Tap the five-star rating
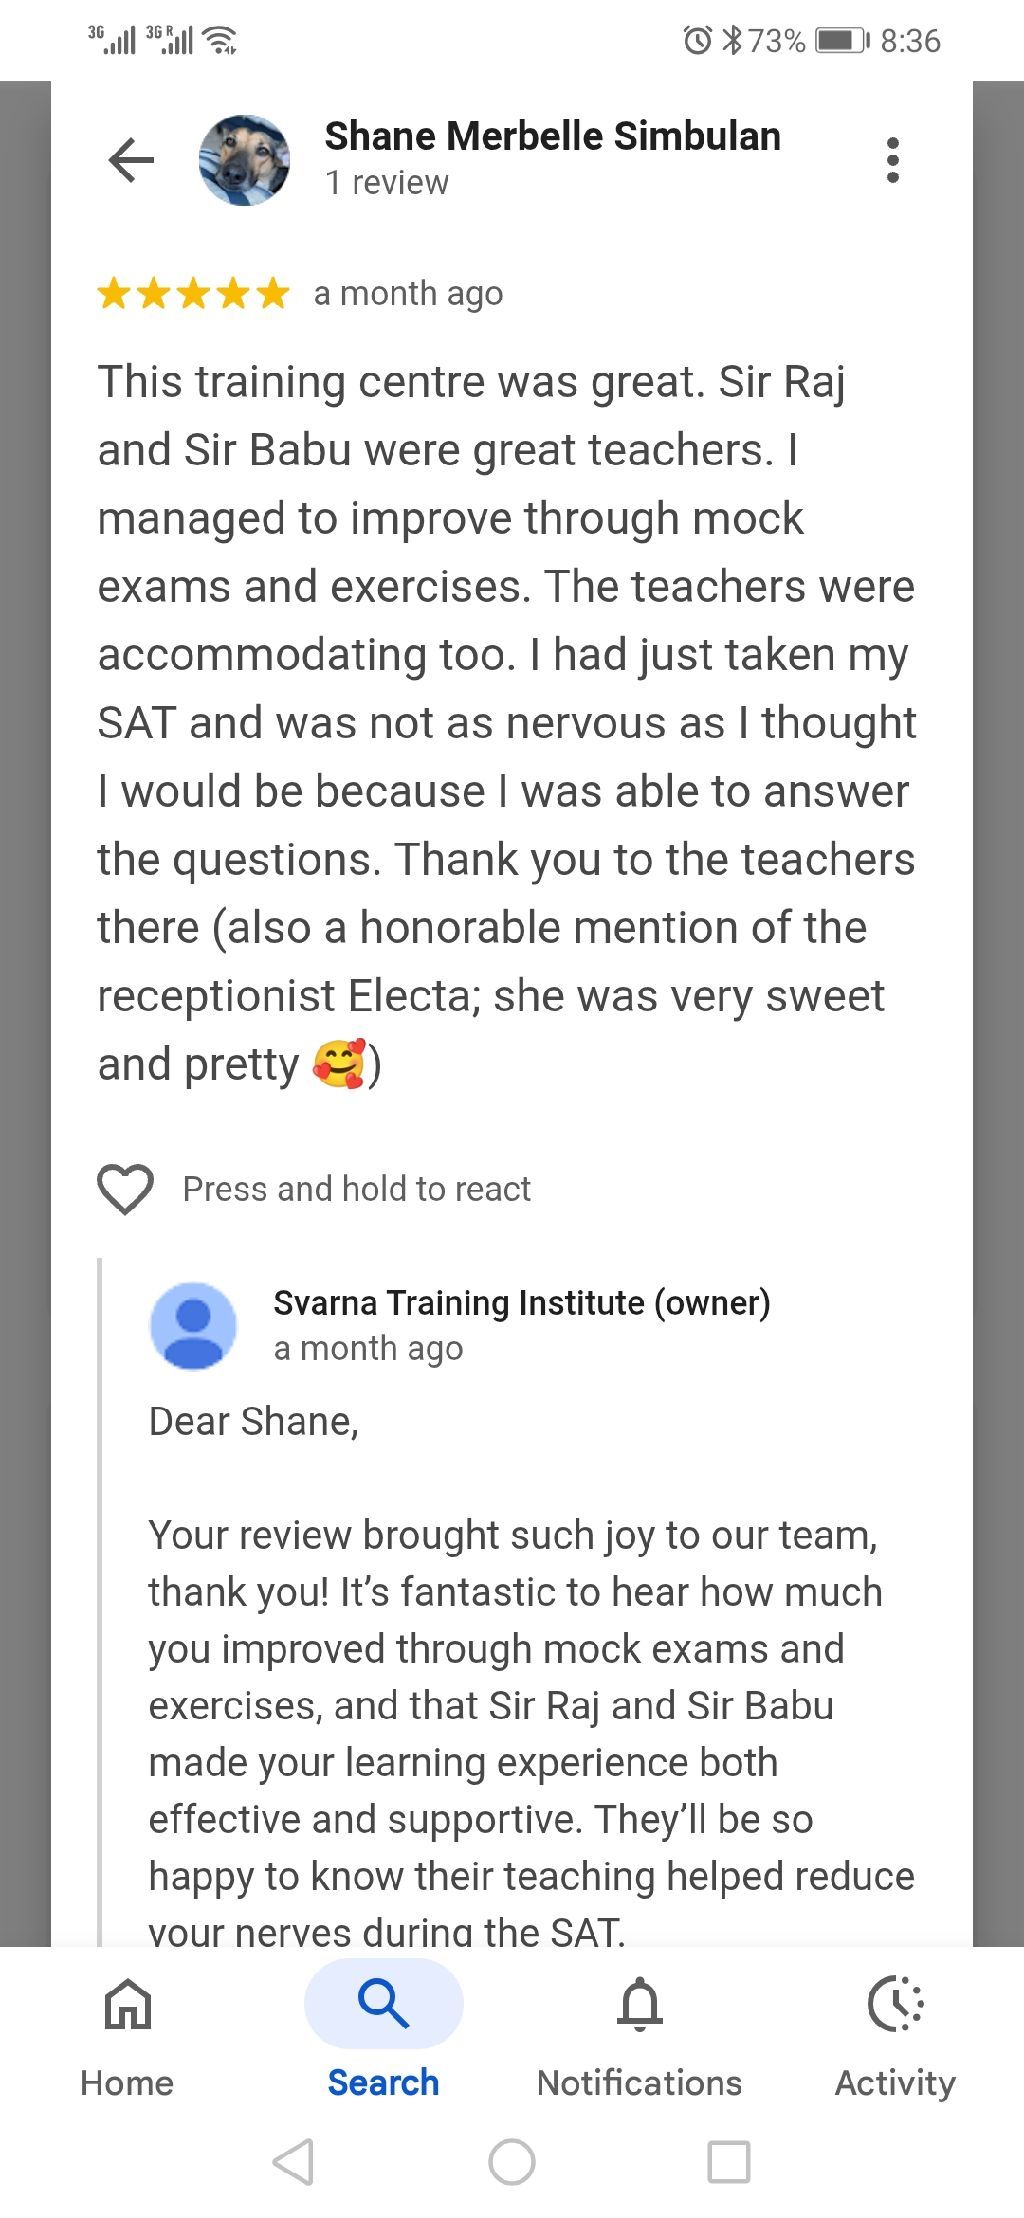This screenshot has width=1024, height=2218. [x=193, y=294]
